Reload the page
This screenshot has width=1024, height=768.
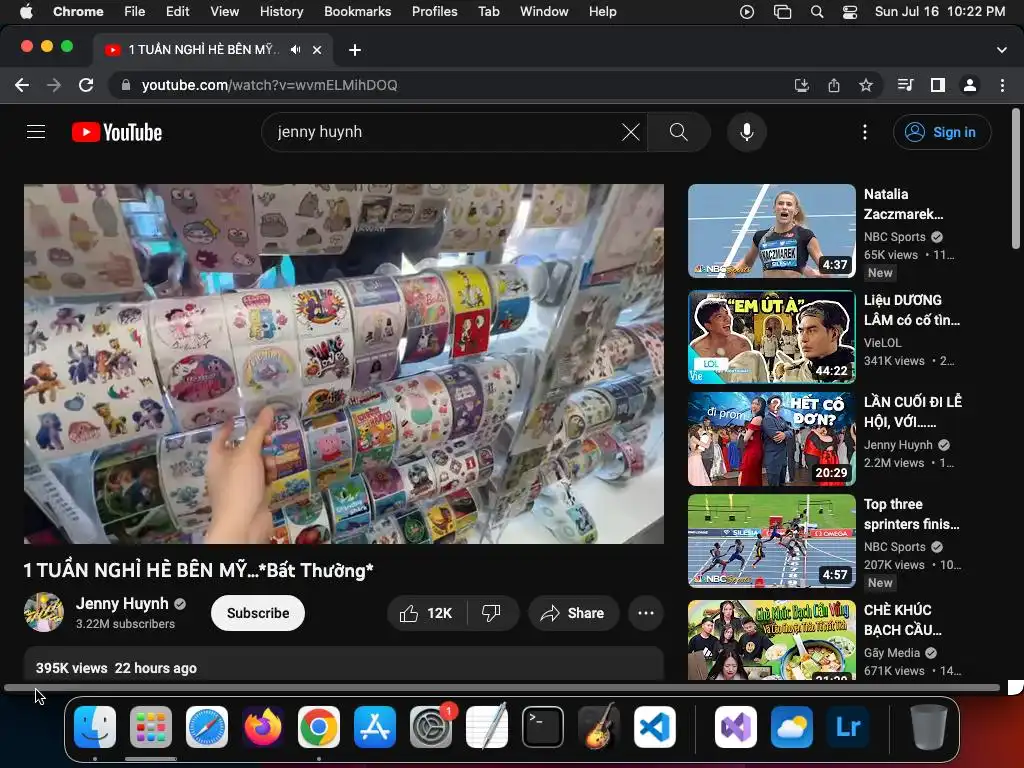[x=86, y=85]
